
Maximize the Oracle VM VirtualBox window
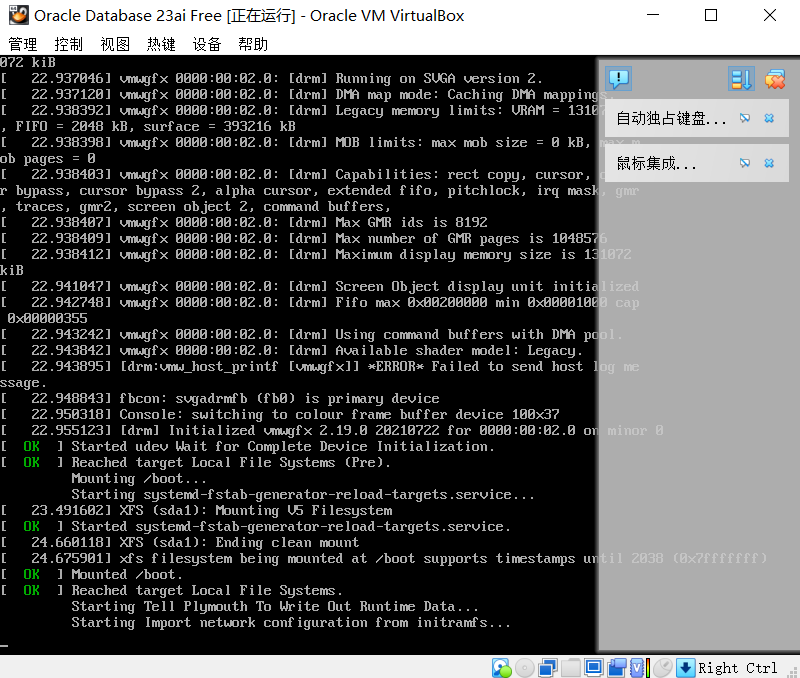tap(711, 15)
